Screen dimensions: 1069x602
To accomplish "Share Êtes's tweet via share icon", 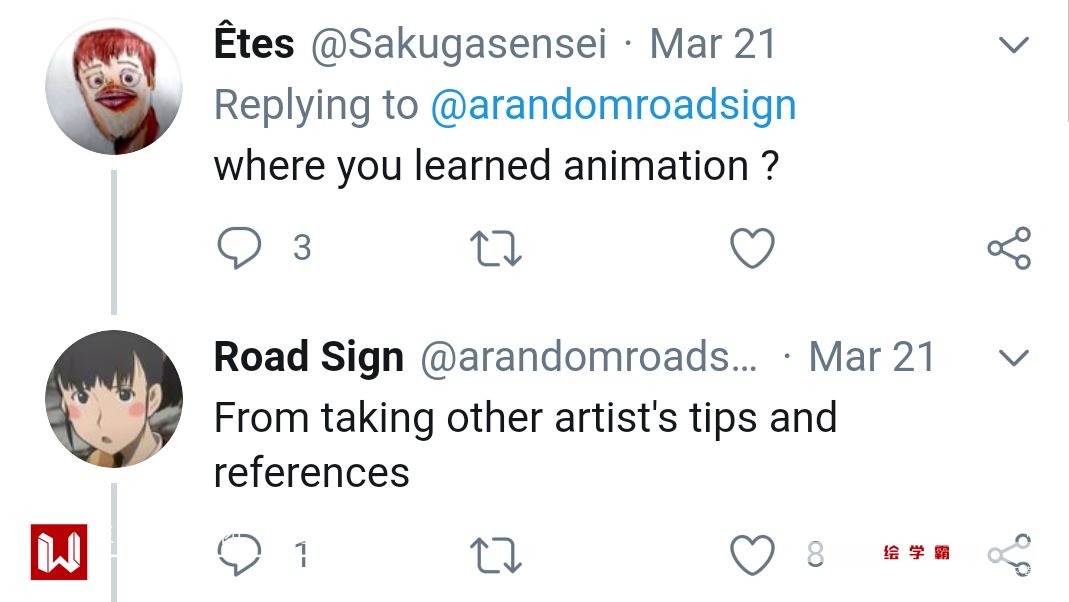I will [x=1008, y=248].
